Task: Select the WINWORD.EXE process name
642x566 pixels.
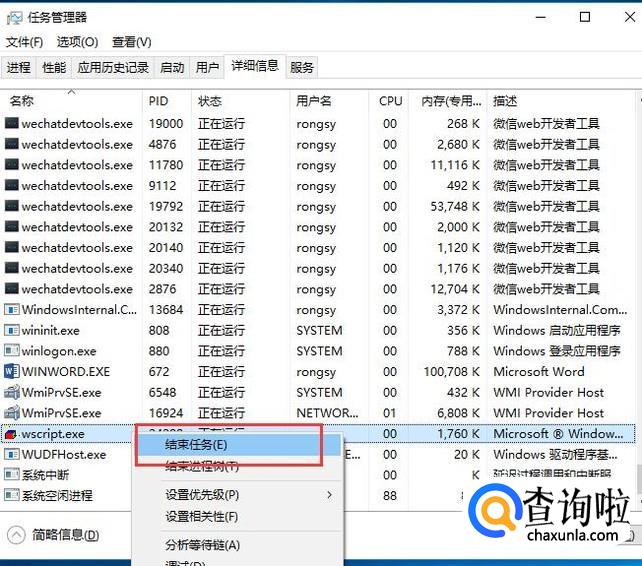Action: (66, 371)
